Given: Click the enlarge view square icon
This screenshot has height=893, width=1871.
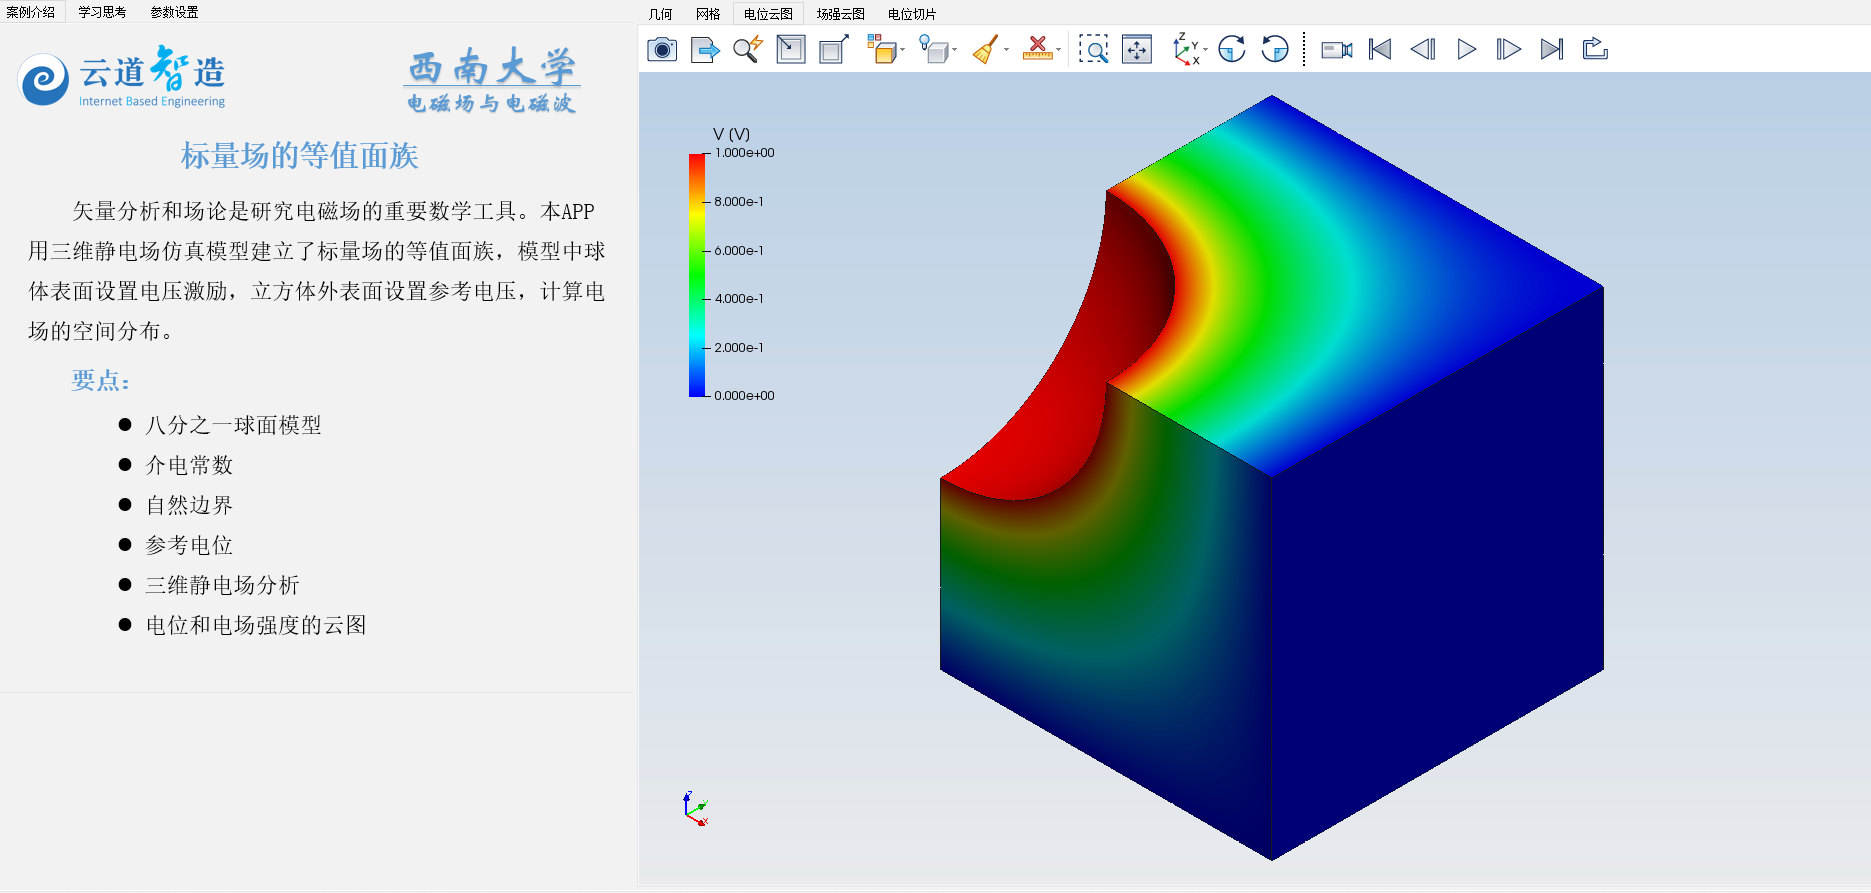Looking at the screenshot, I should pos(834,49).
